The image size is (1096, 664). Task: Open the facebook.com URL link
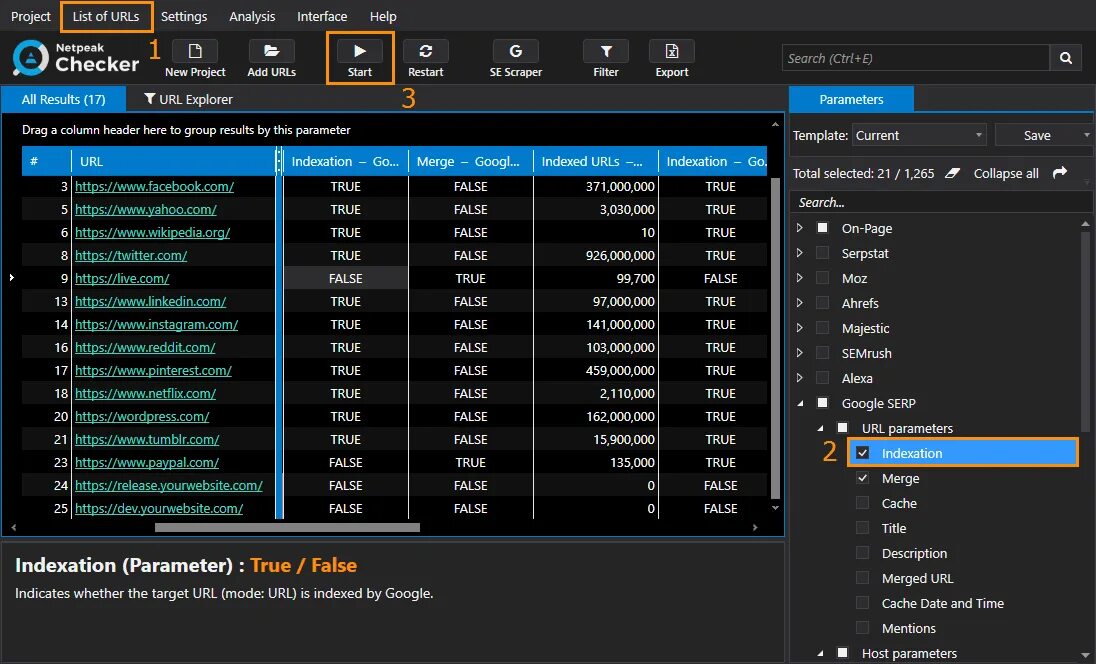[x=154, y=186]
